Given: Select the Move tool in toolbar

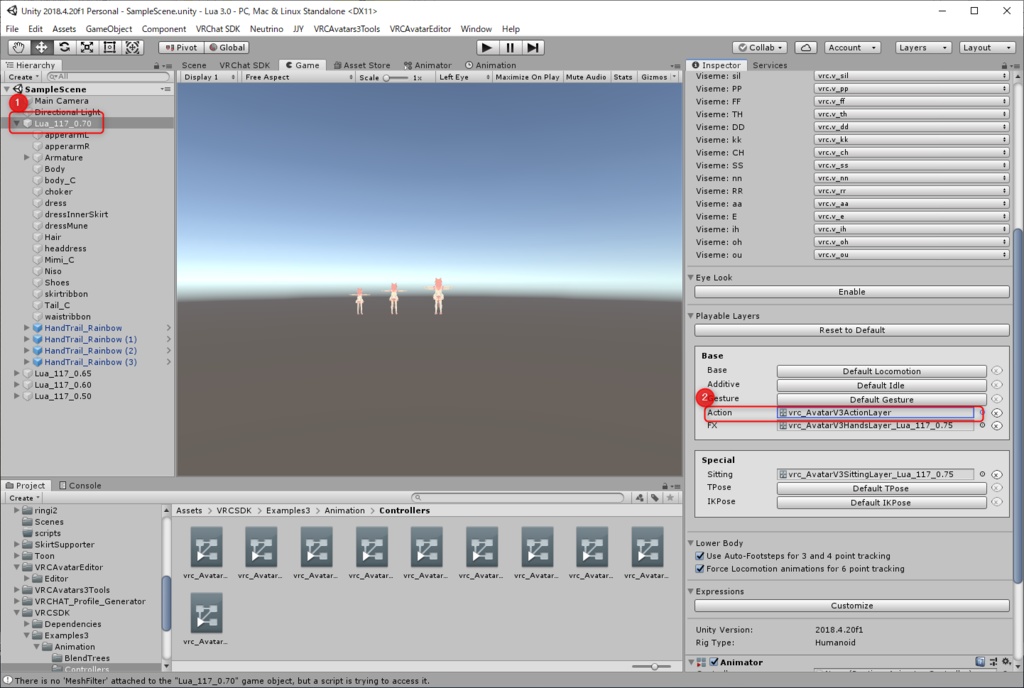Looking at the screenshot, I should click(41, 47).
